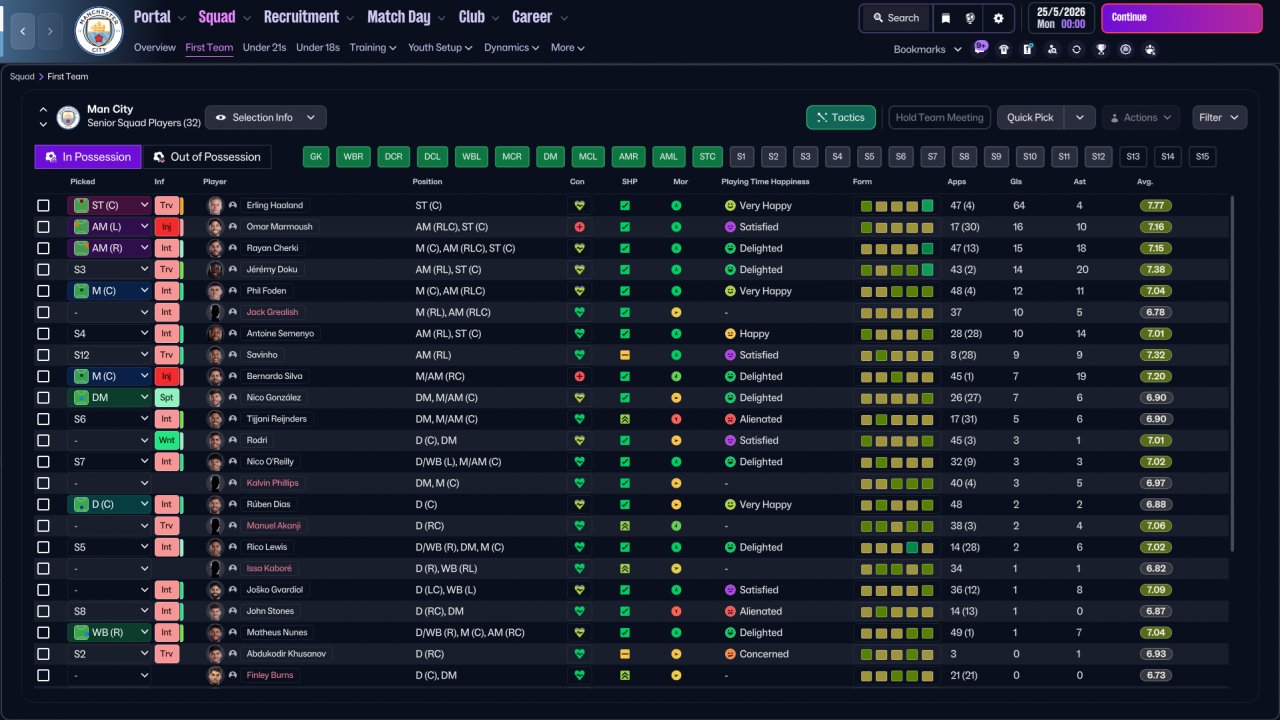Click the Inj status badge for Omar Marmoush
This screenshot has height=720, width=1280.
pyautogui.click(x=167, y=227)
